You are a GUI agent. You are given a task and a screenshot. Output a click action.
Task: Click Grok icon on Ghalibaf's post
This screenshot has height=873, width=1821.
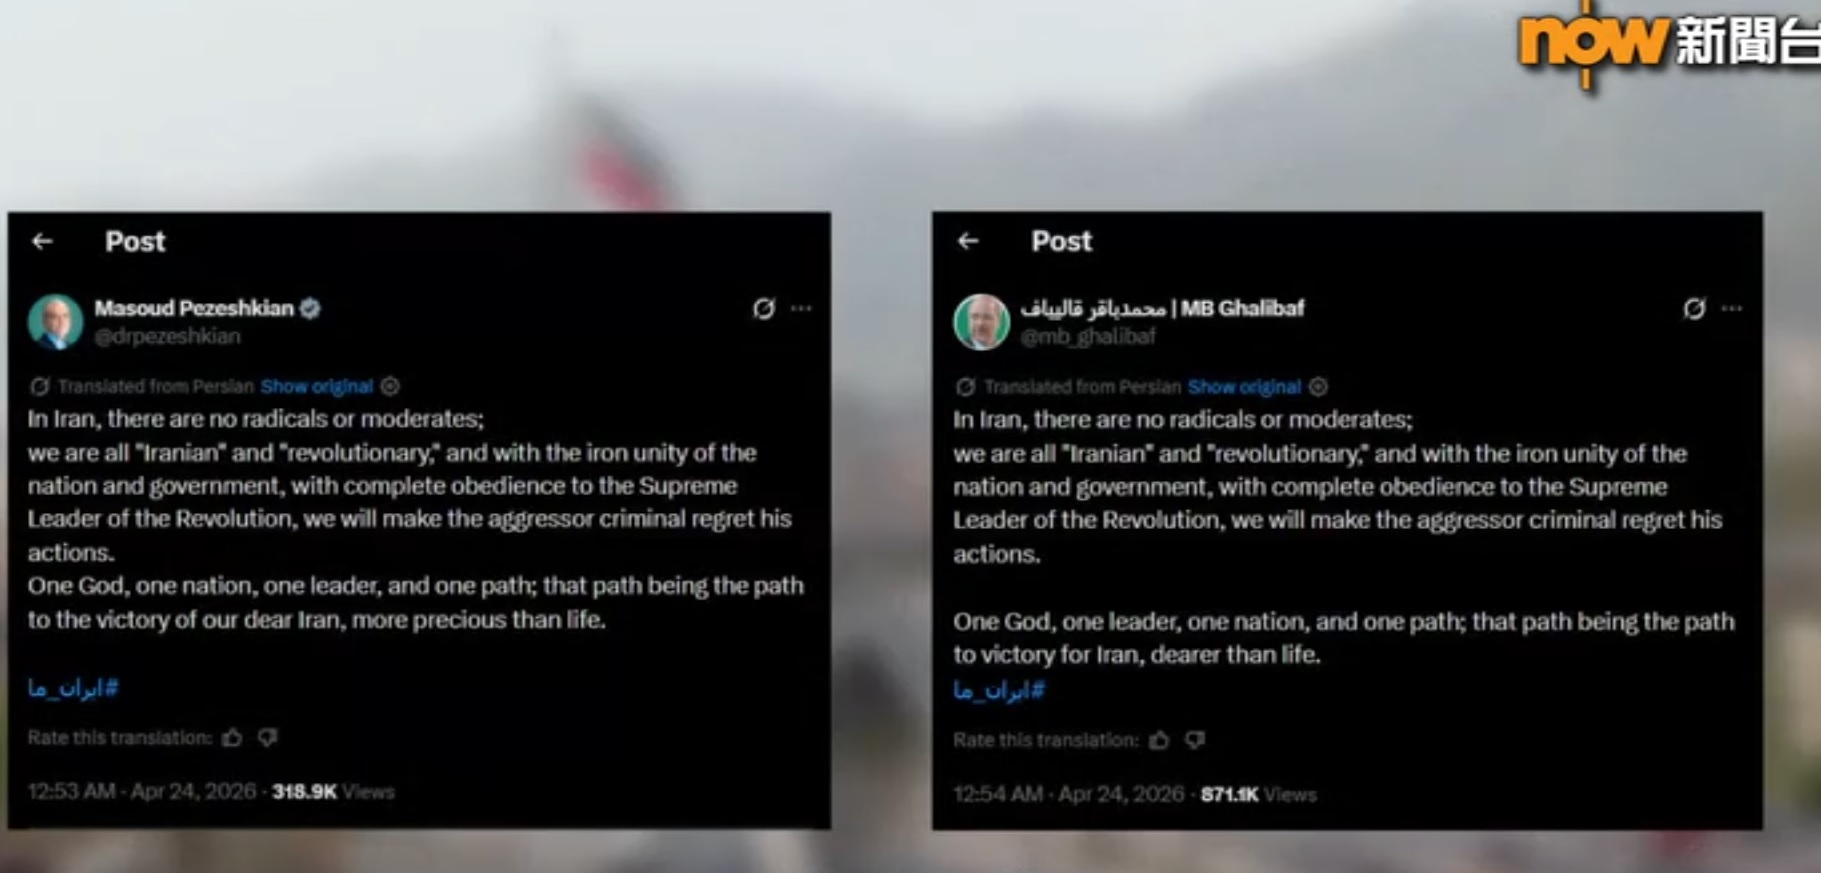[1694, 308]
